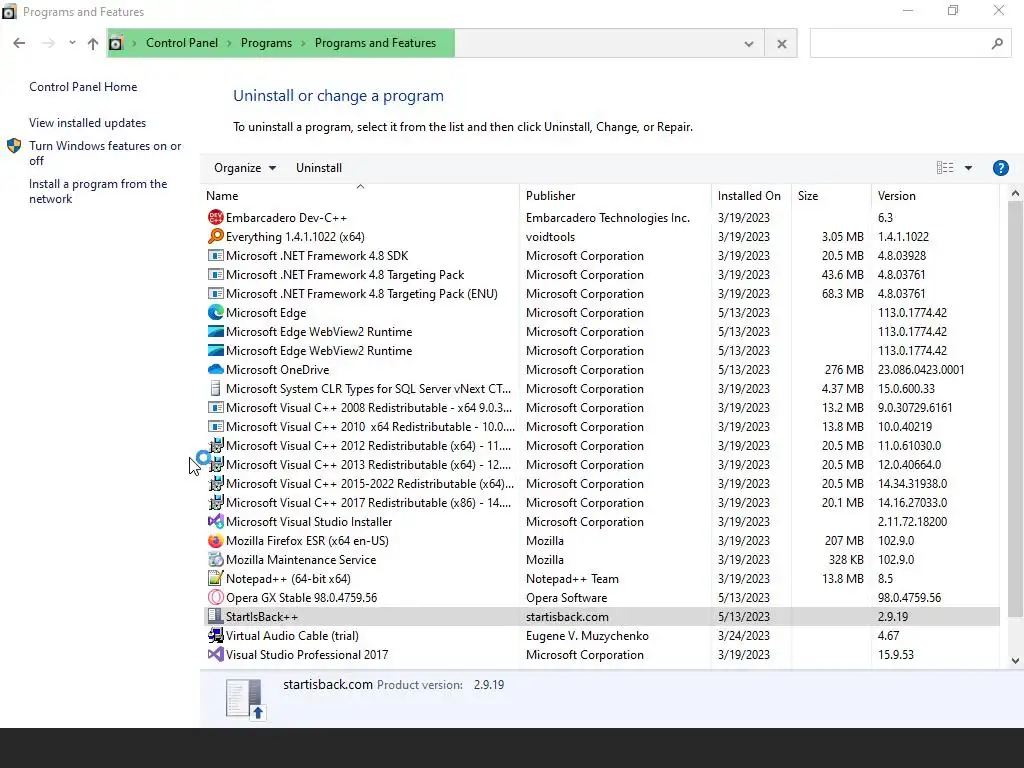
Task: Open Turn Windows features on or off
Action: pos(105,153)
